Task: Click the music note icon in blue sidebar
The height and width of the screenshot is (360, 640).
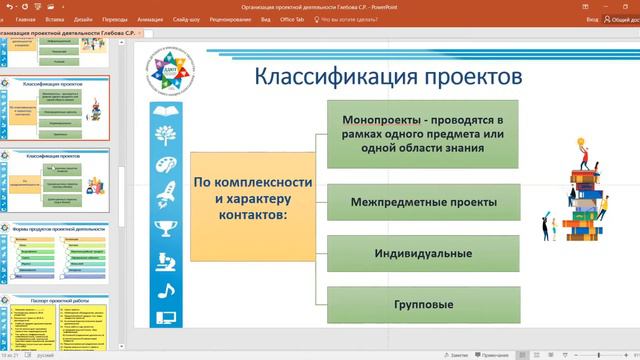Action: coord(166,291)
